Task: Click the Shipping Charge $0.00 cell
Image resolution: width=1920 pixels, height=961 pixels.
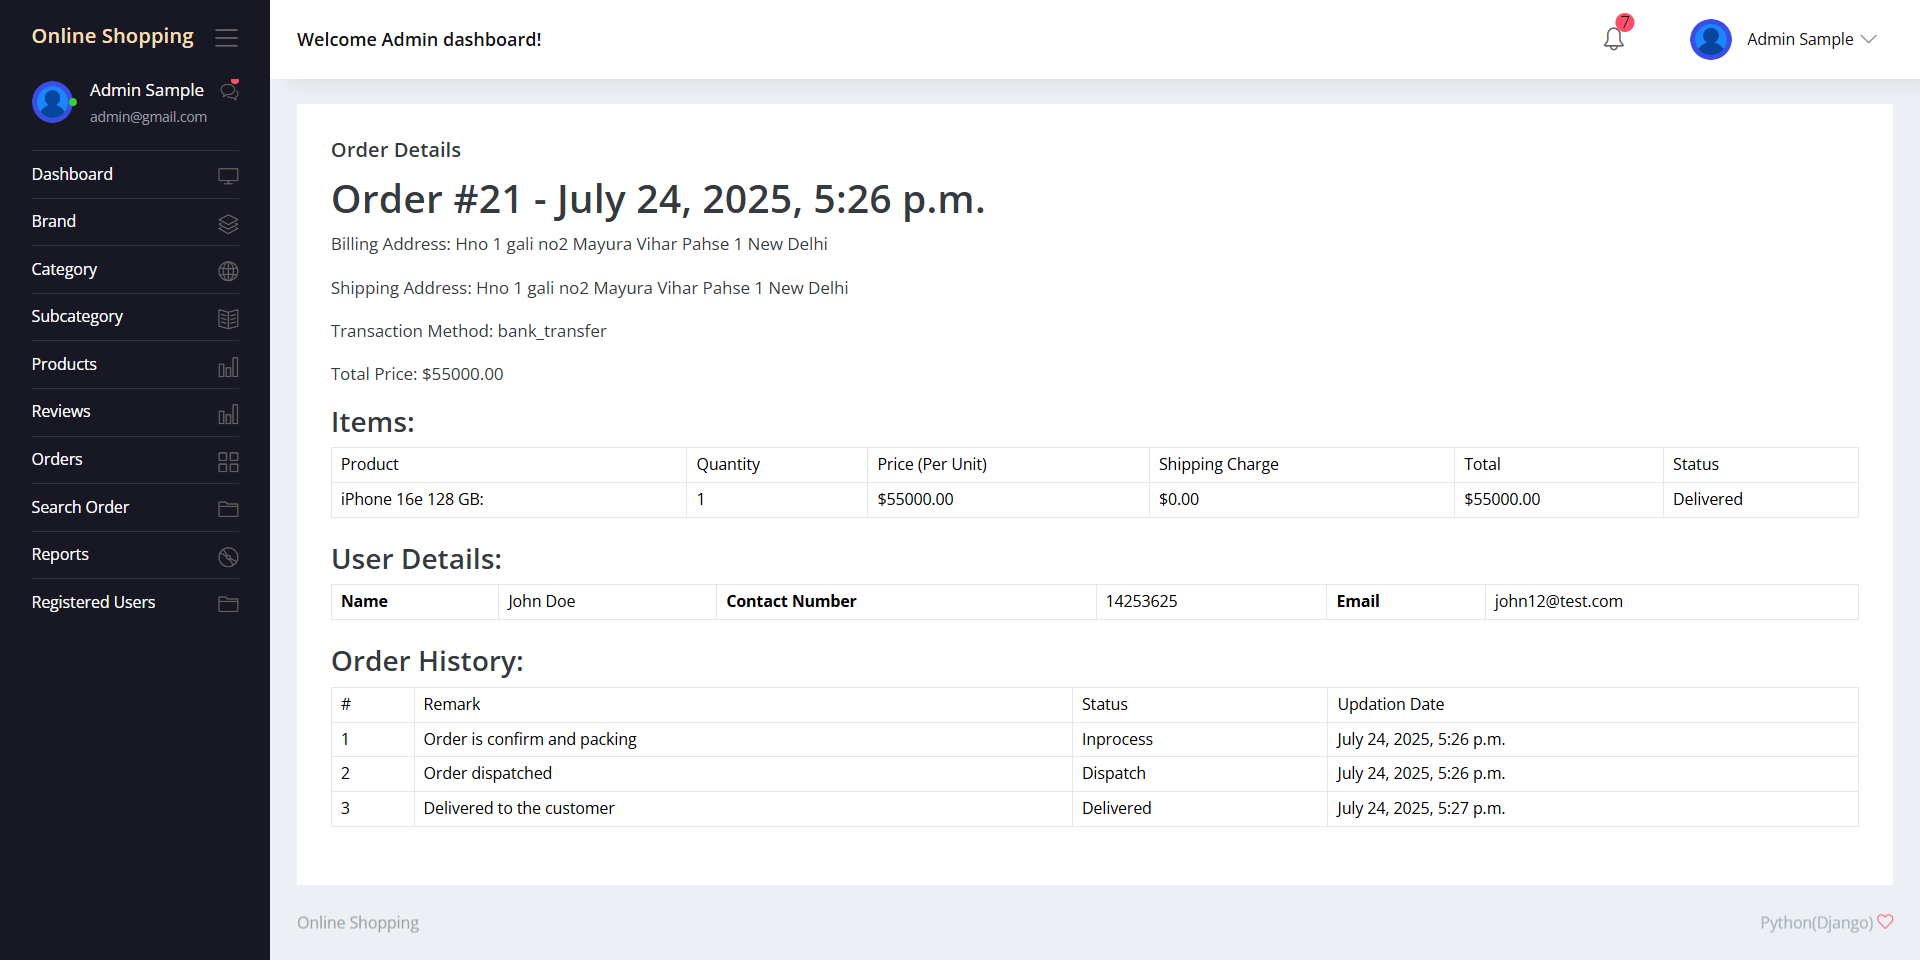Action: point(1301,500)
